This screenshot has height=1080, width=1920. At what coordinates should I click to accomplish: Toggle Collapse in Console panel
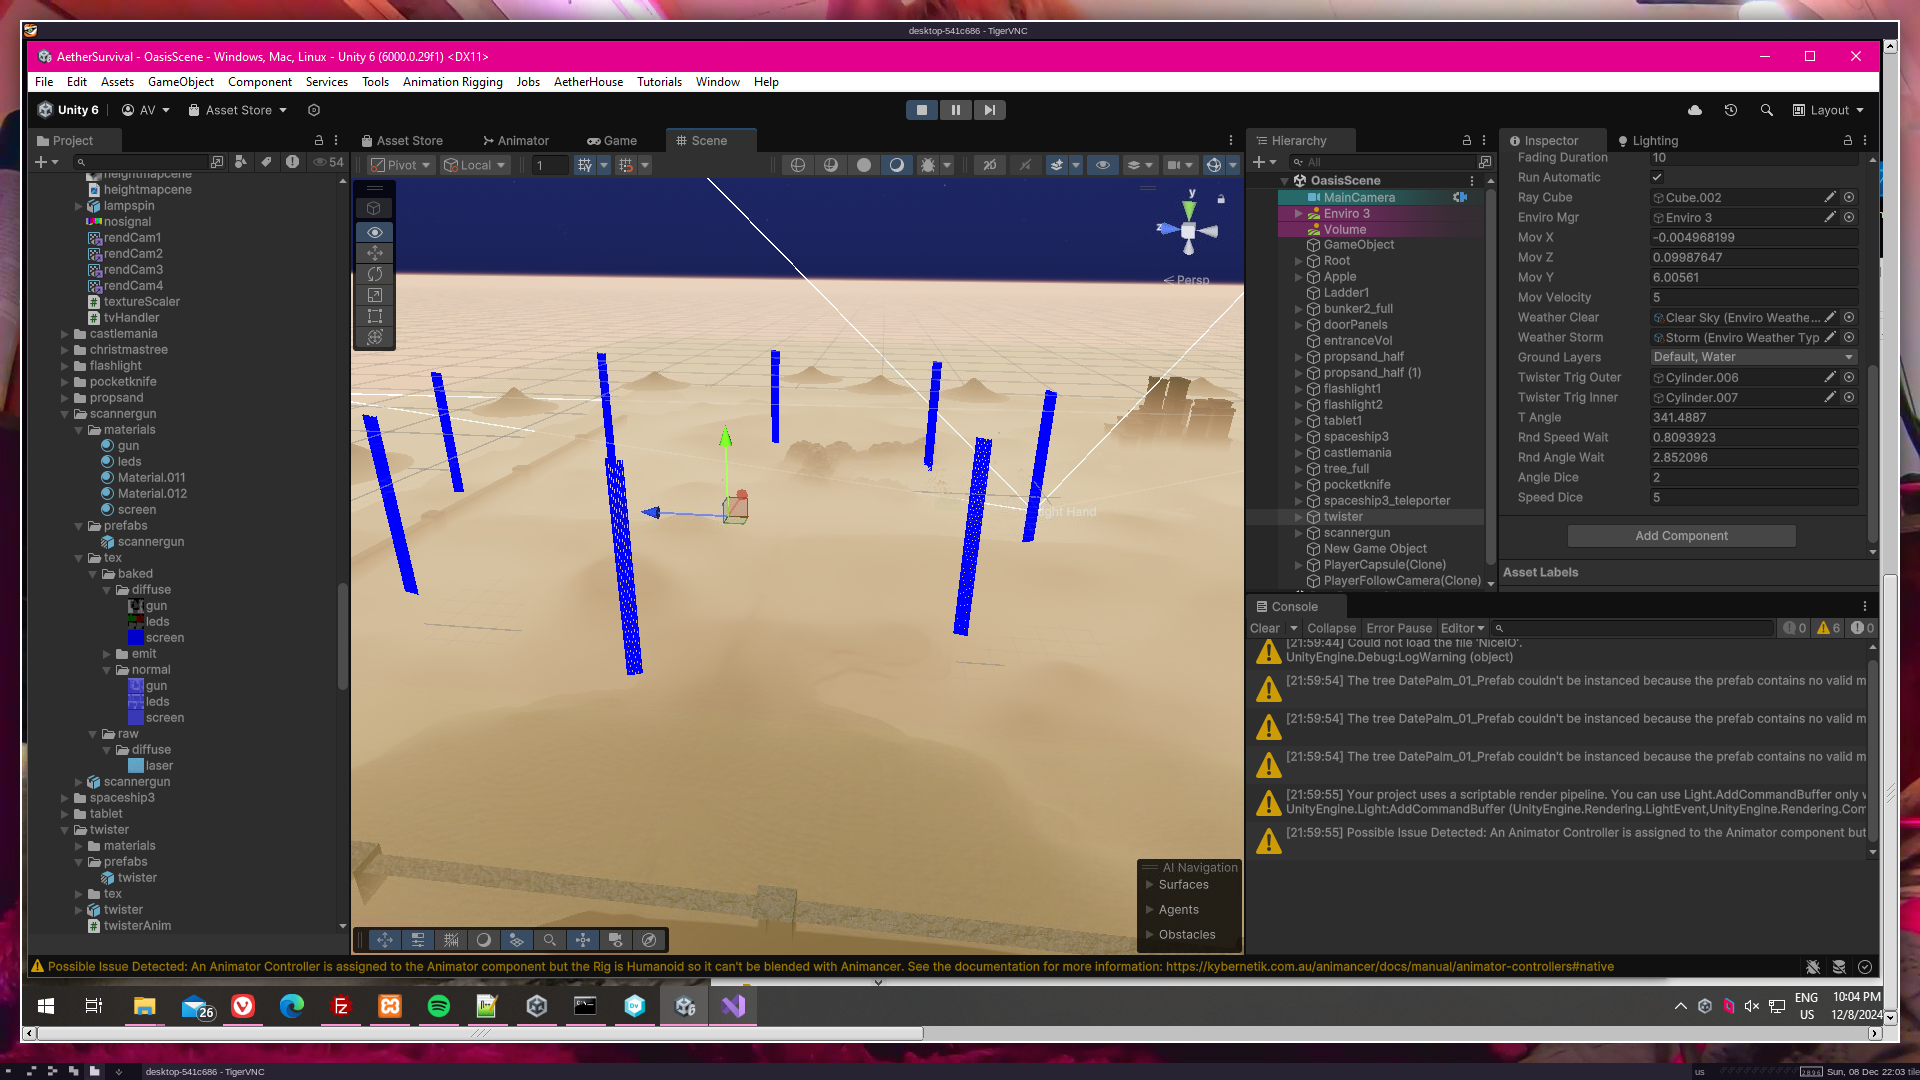coord(1331,628)
